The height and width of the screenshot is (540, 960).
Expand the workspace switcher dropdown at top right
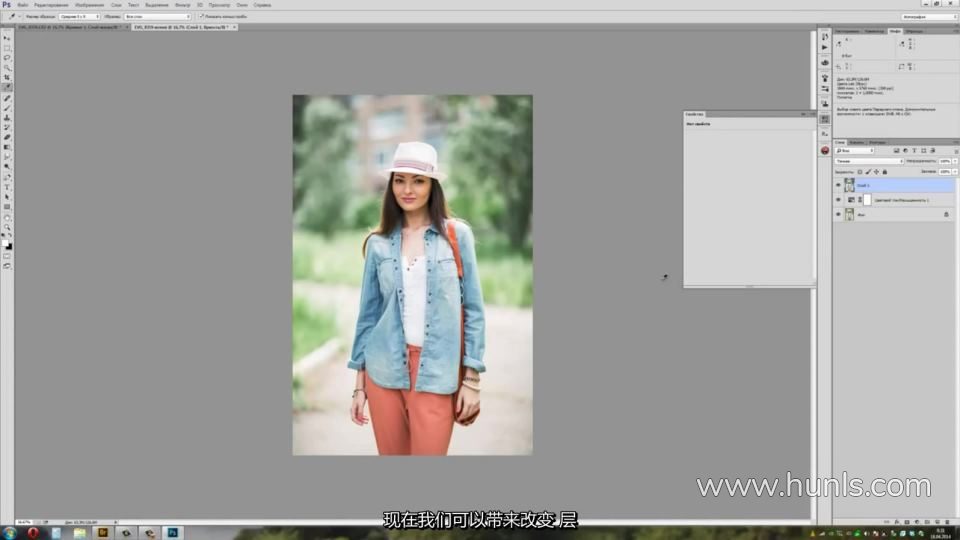[928, 16]
